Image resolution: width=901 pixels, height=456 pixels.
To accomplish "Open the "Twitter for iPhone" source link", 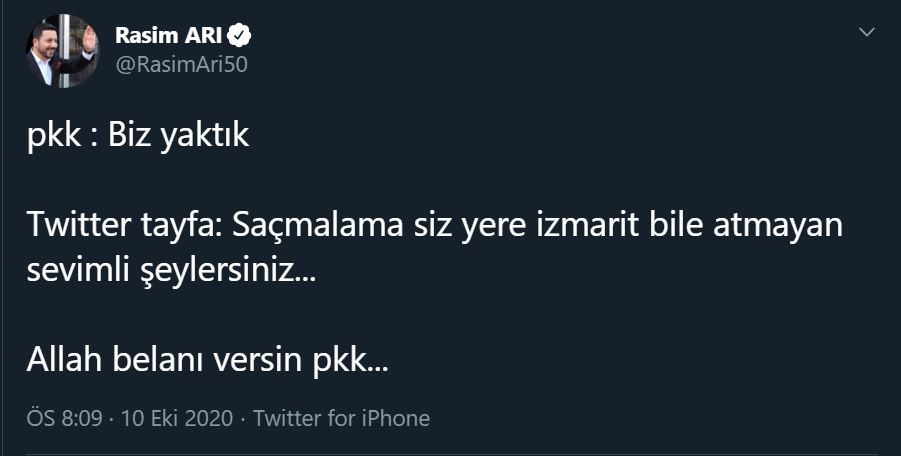I will tap(341, 418).
